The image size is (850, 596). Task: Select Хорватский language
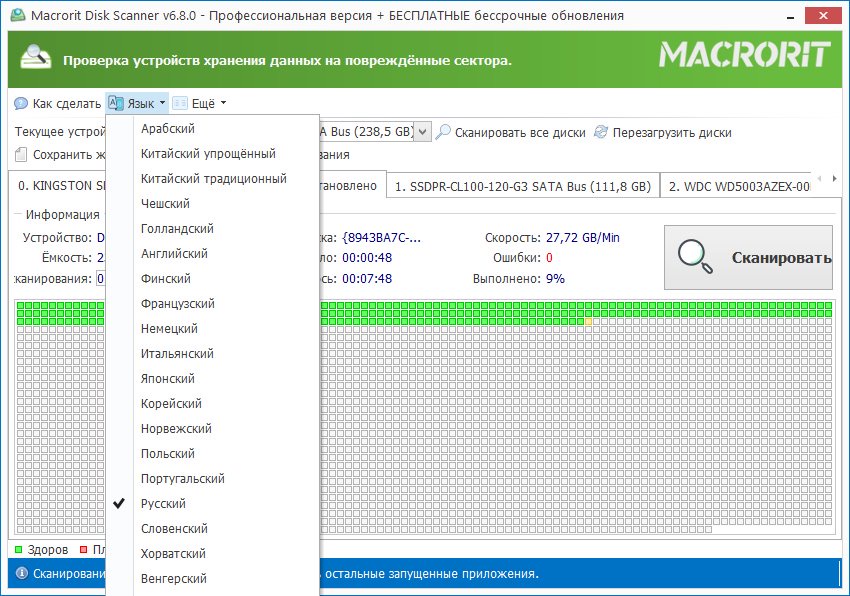click(212, 553)
